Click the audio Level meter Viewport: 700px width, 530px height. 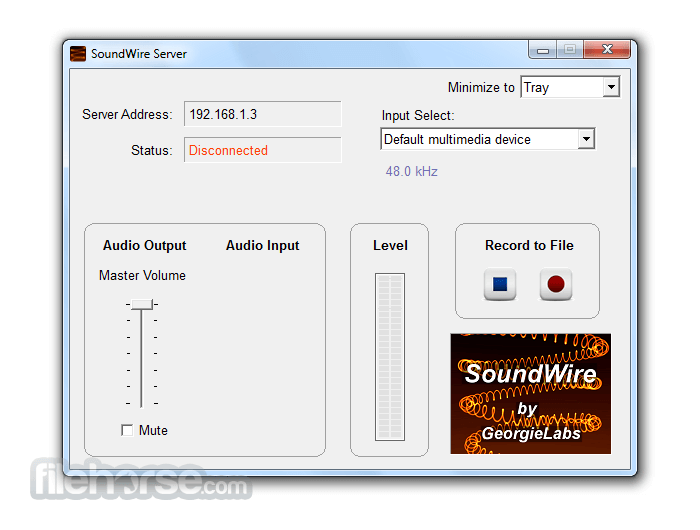[x=390, y=357]
